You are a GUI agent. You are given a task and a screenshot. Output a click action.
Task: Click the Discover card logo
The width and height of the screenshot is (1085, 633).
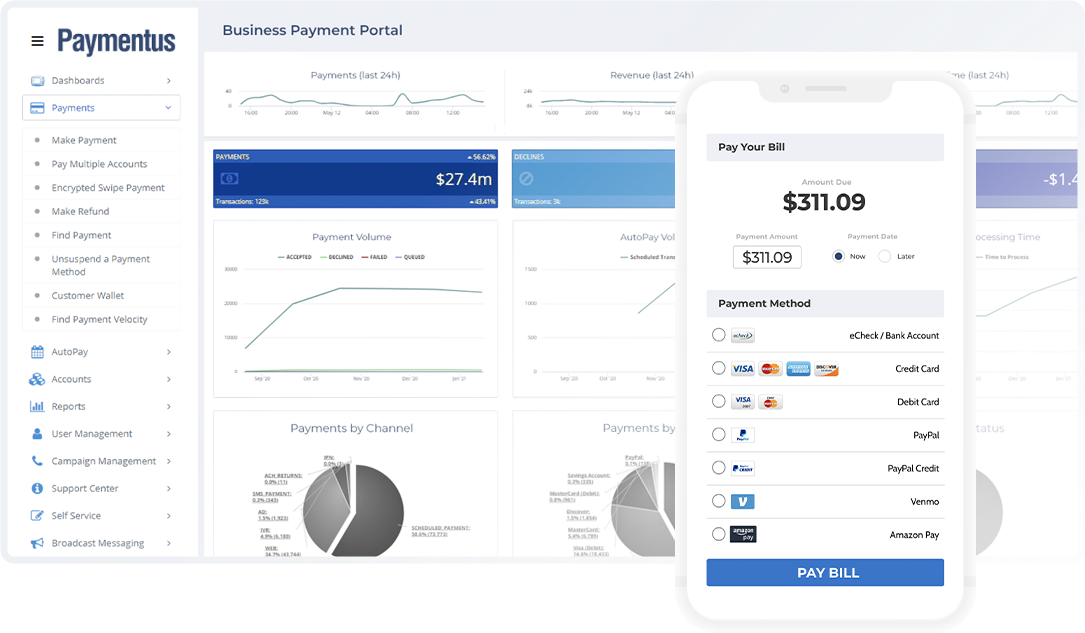pos(826,369)
